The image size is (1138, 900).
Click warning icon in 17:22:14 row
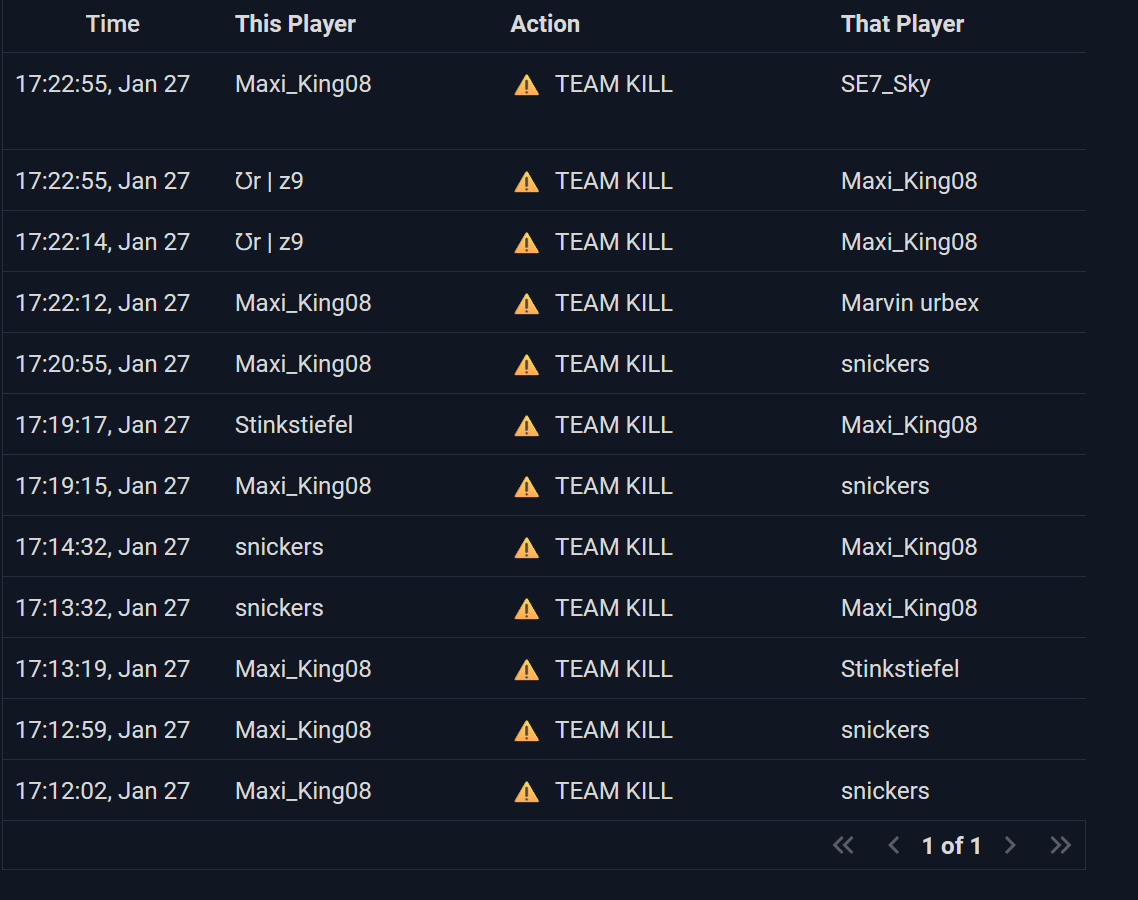[x=526, y=243]
